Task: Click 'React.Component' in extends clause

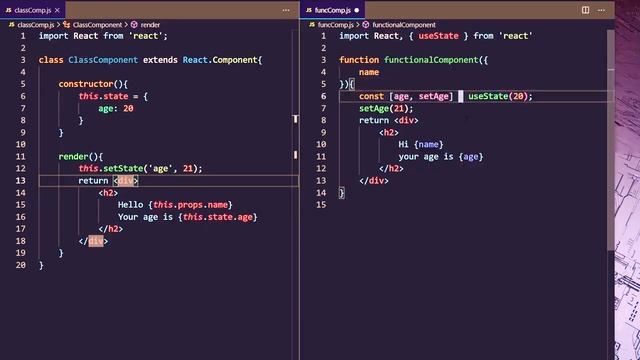Action: (220, 60)
